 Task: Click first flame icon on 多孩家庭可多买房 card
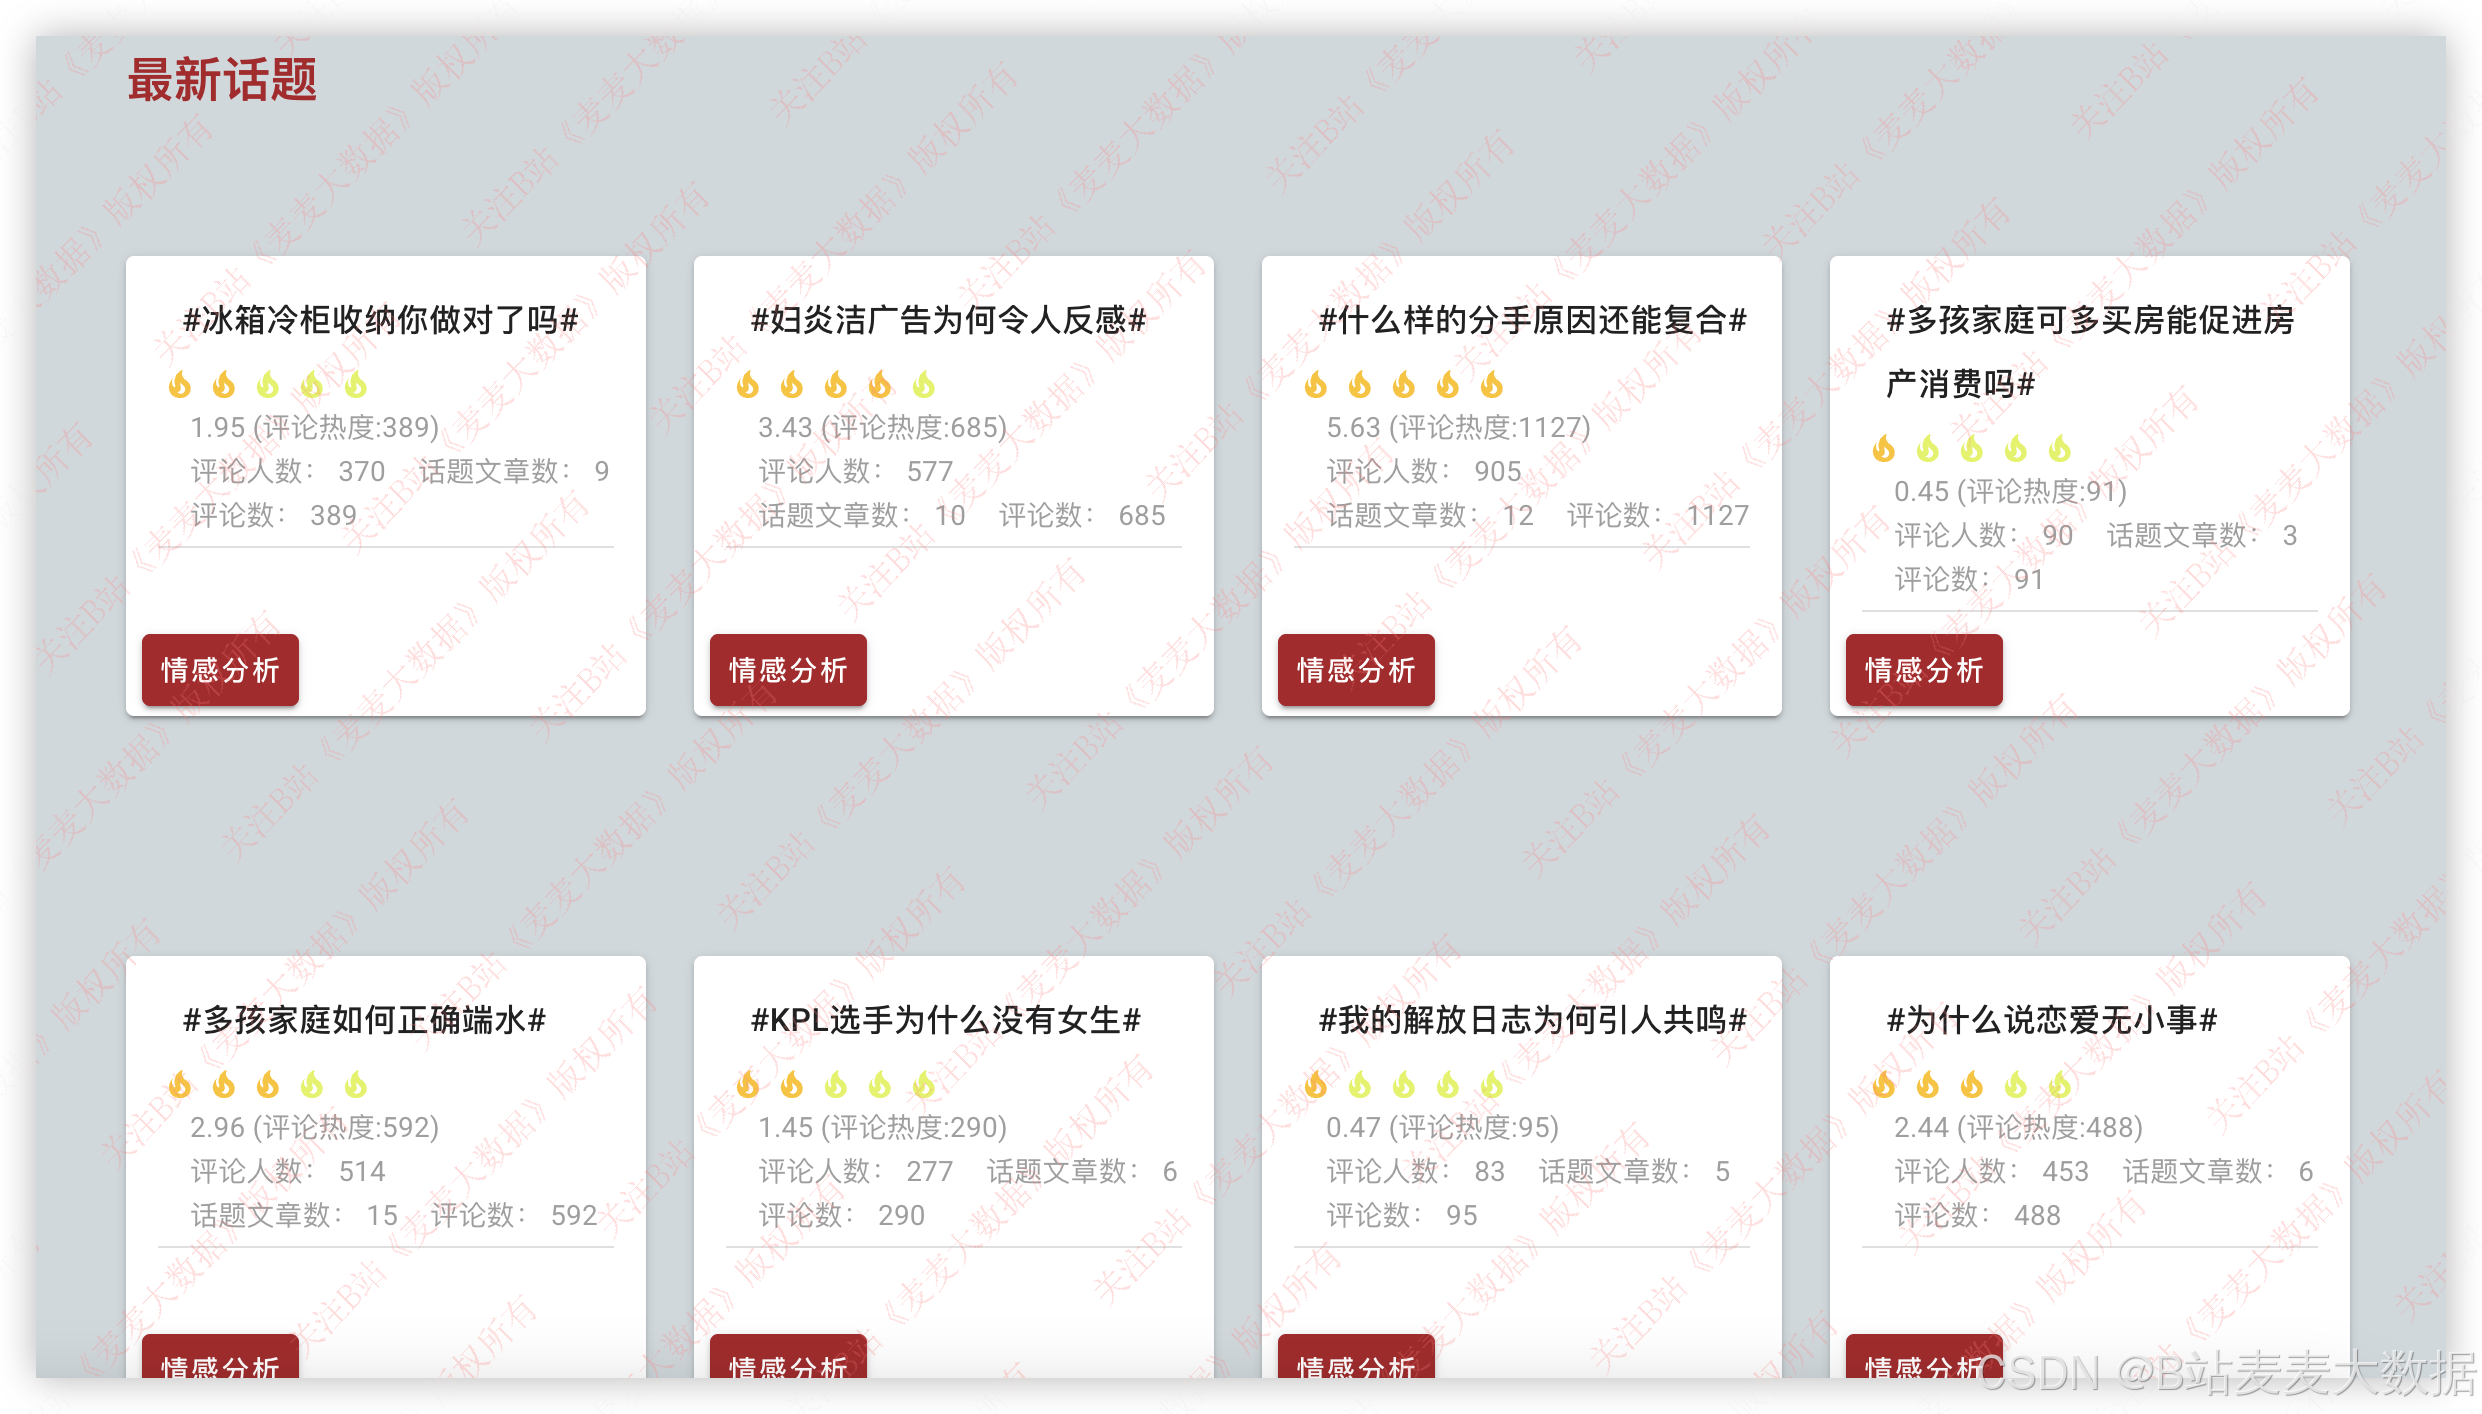pos(1884,449)
